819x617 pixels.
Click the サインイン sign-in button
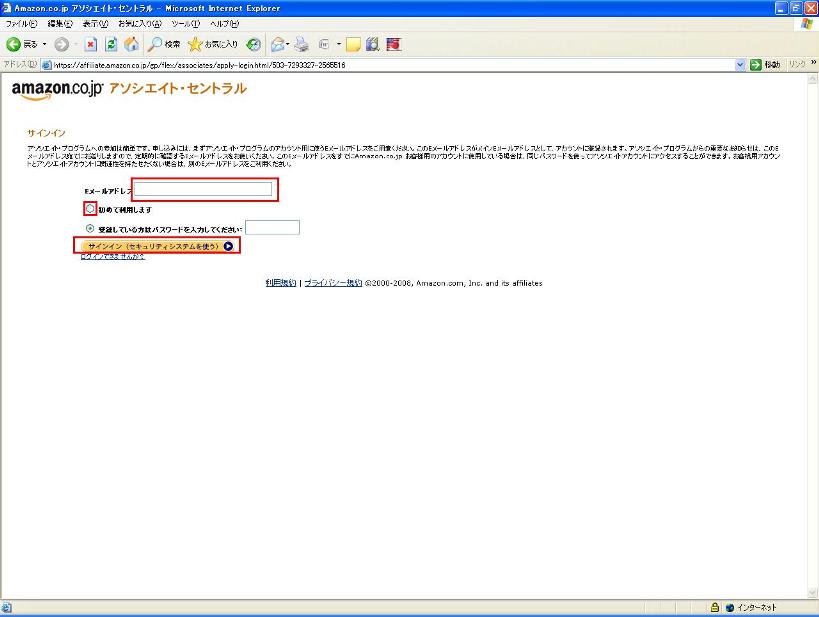click(x=157, y=246)
